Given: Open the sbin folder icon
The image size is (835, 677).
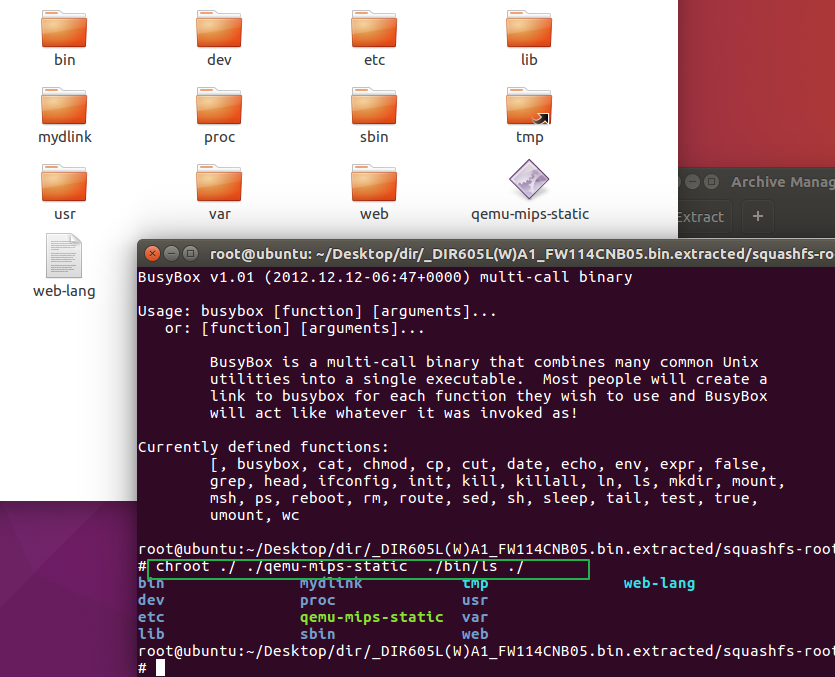Looking at the screenshot, I should (374, 107).
